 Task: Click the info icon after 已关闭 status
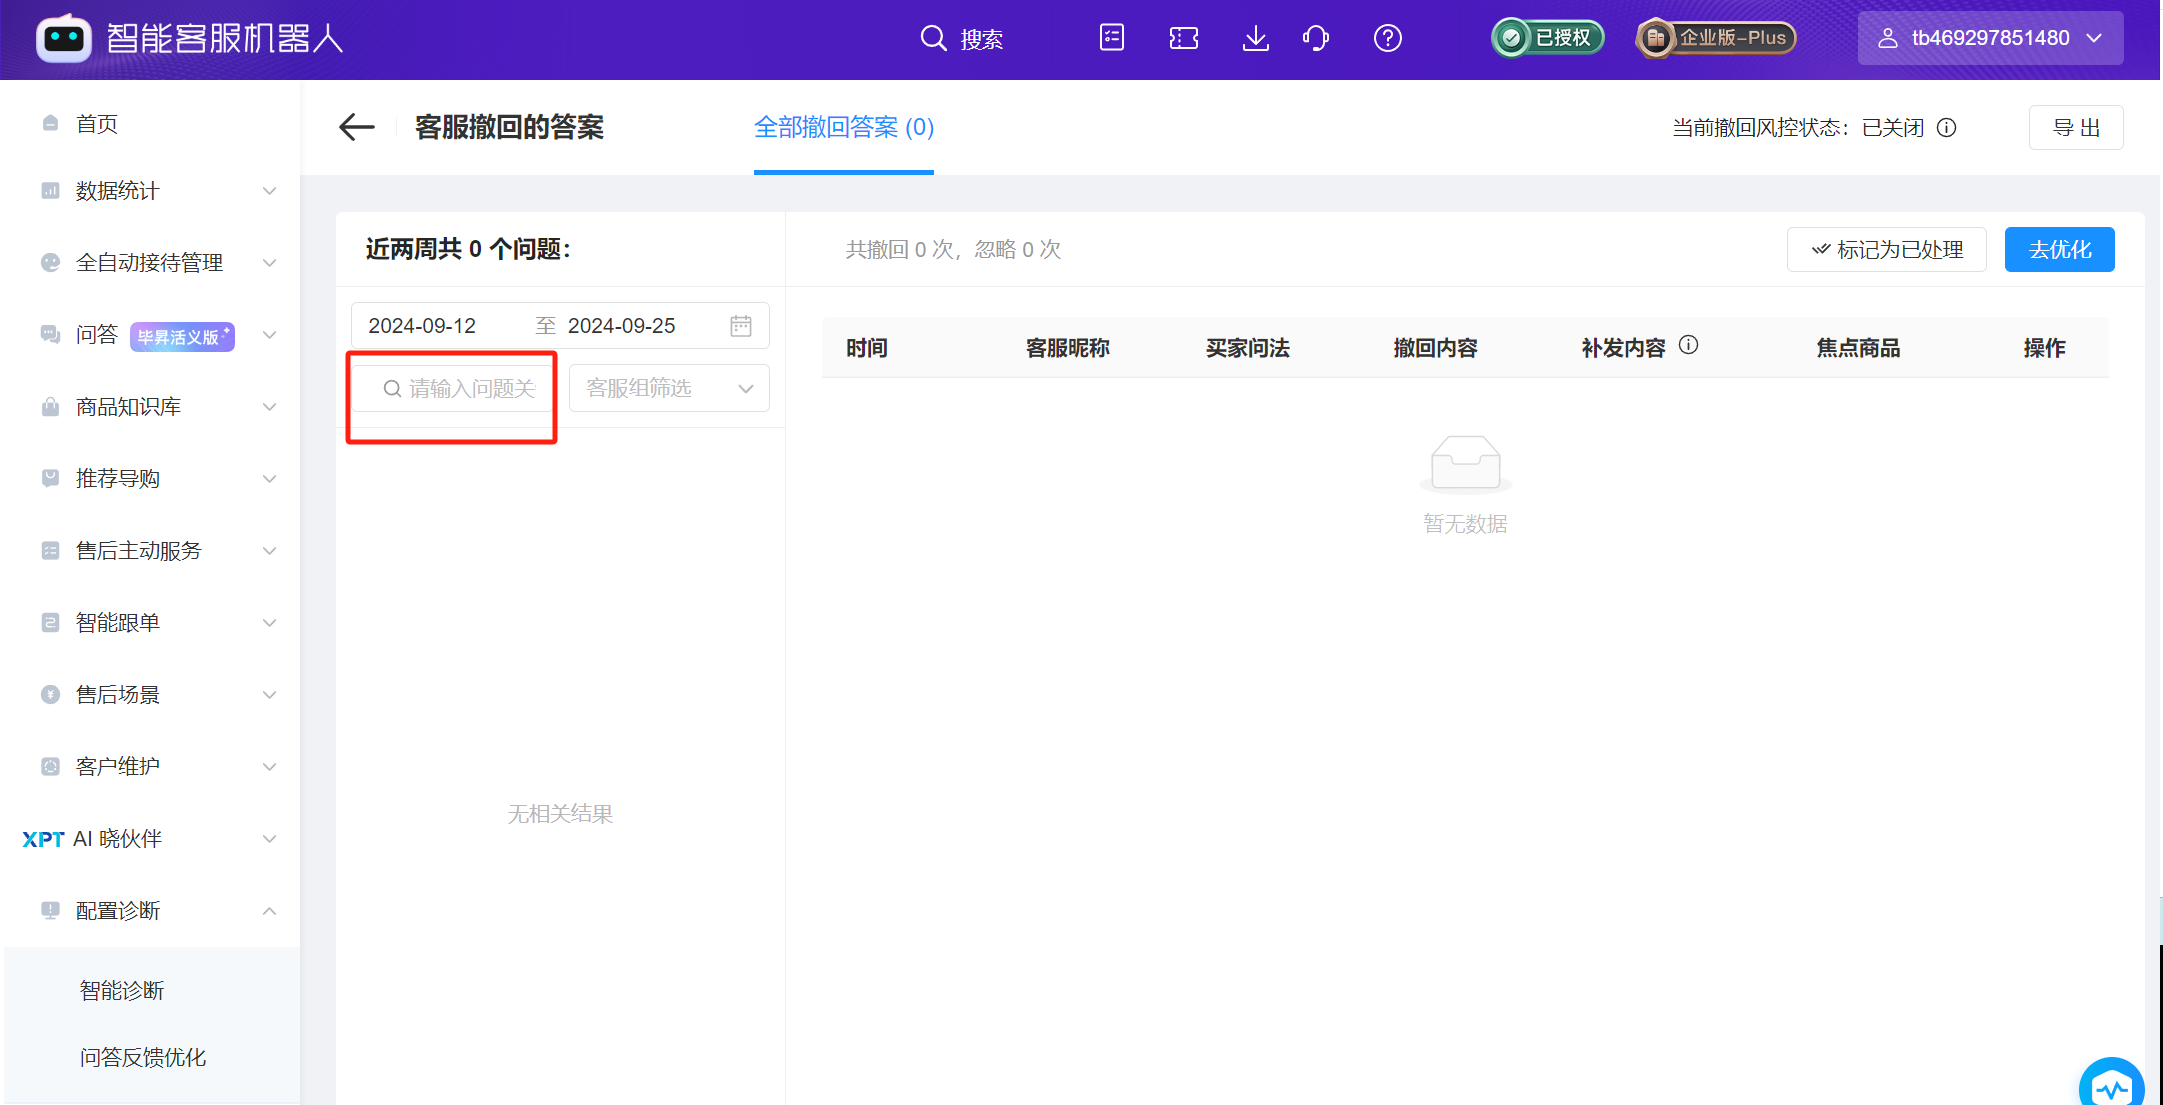pyautogui.click(x=1947, y=128)
